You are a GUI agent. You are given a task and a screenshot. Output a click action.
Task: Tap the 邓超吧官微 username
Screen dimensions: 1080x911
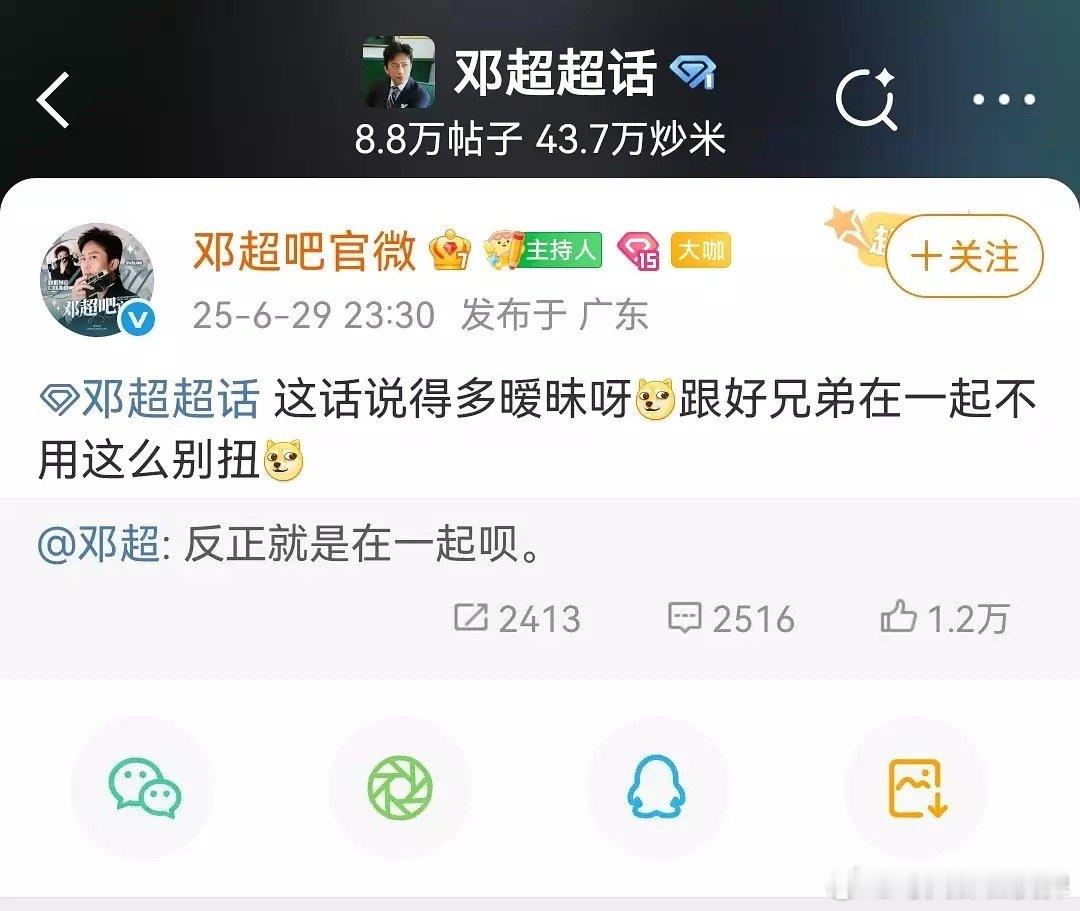(x=304, y=250)
